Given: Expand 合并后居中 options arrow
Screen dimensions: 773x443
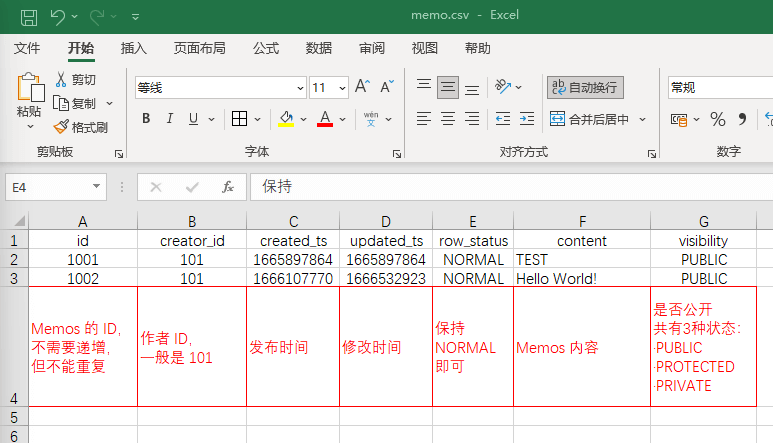Looking at the screenshot, I should (x=642, y=119).
